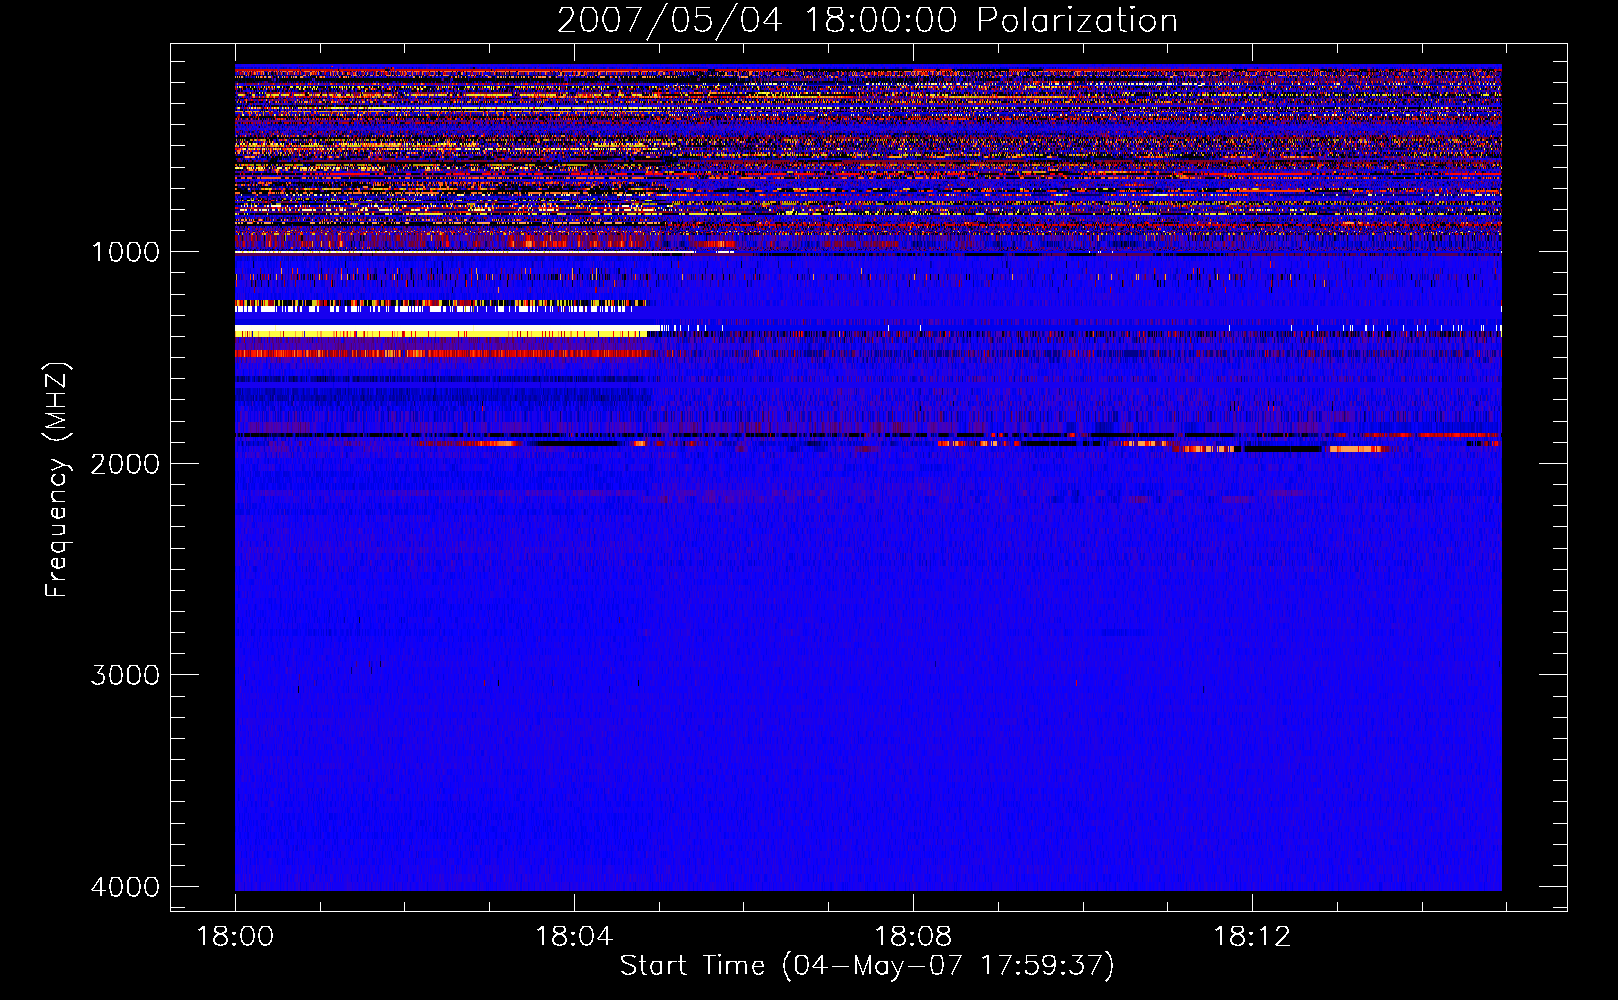The height and width of the screenshot is (1000, 1618).
Task: Click the 'Start Time (04-May-07 17:59:37)' label
Action: pyautogui.click(x=867, y=966)
